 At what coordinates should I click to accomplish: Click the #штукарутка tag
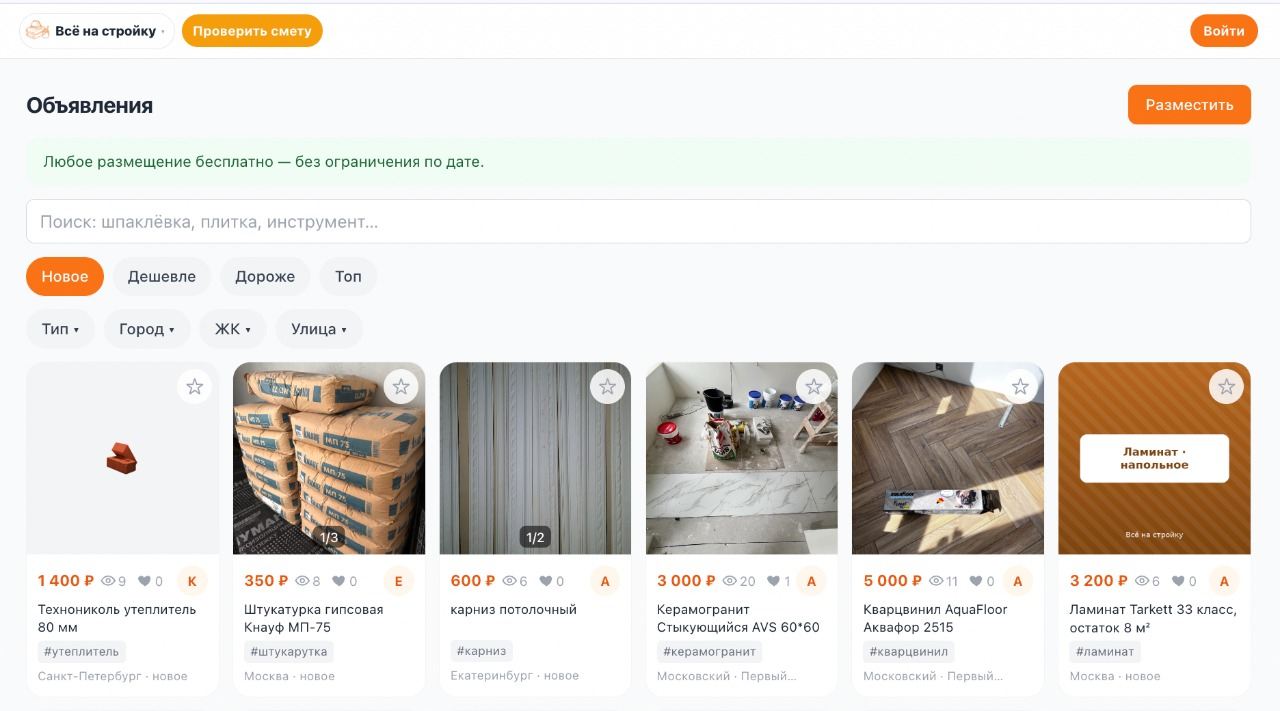289,651
